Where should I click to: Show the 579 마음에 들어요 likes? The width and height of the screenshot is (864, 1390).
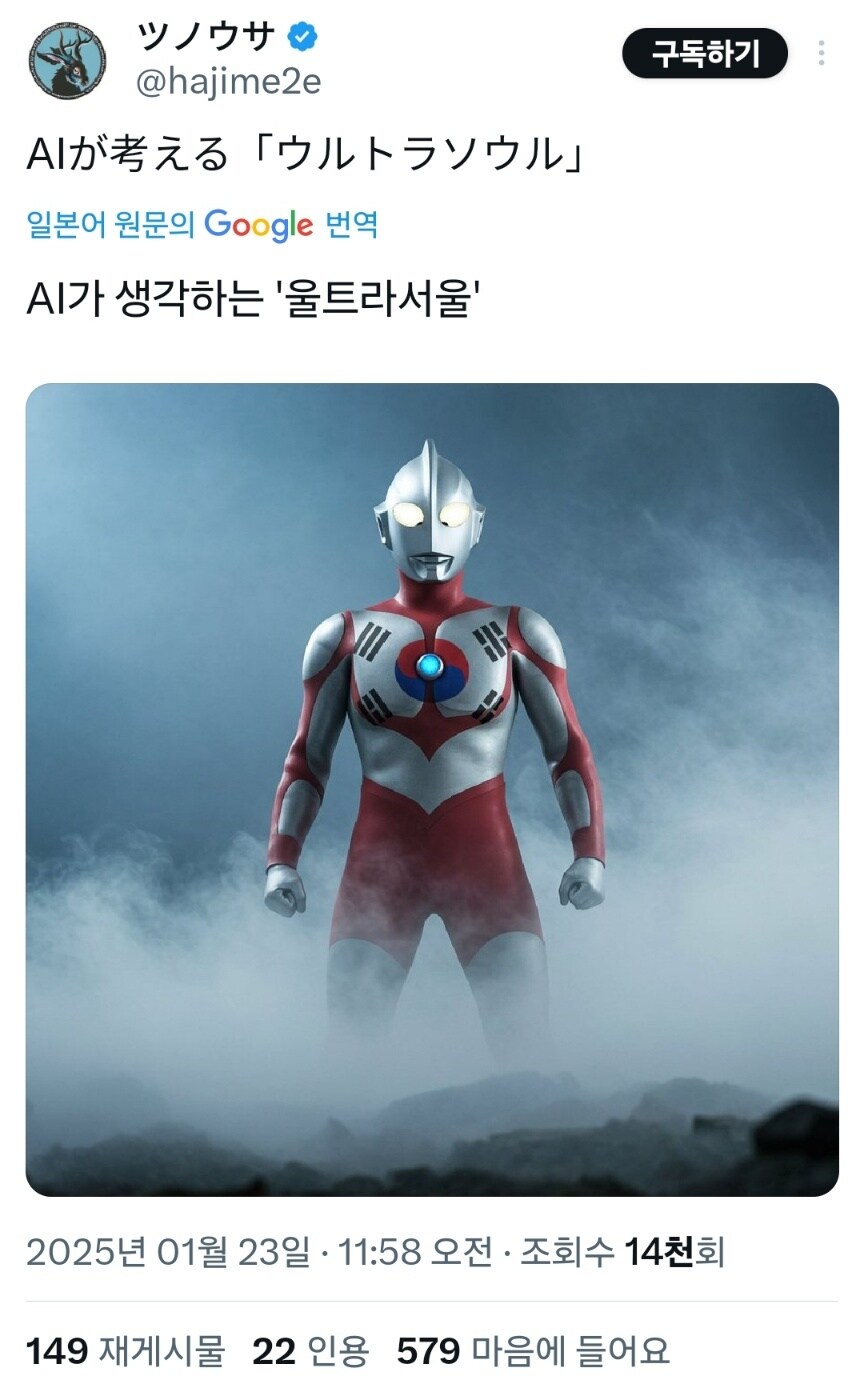pos(533,1351)
